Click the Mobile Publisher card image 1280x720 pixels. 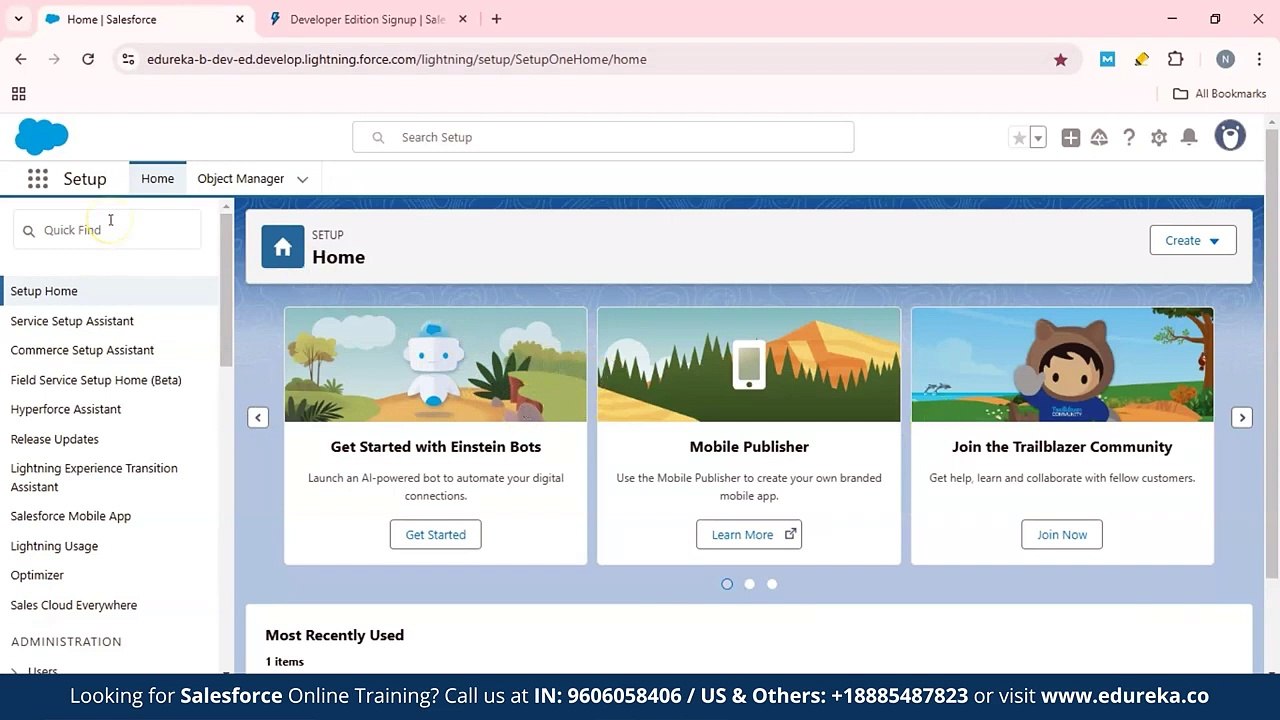[x=749, y=364]
